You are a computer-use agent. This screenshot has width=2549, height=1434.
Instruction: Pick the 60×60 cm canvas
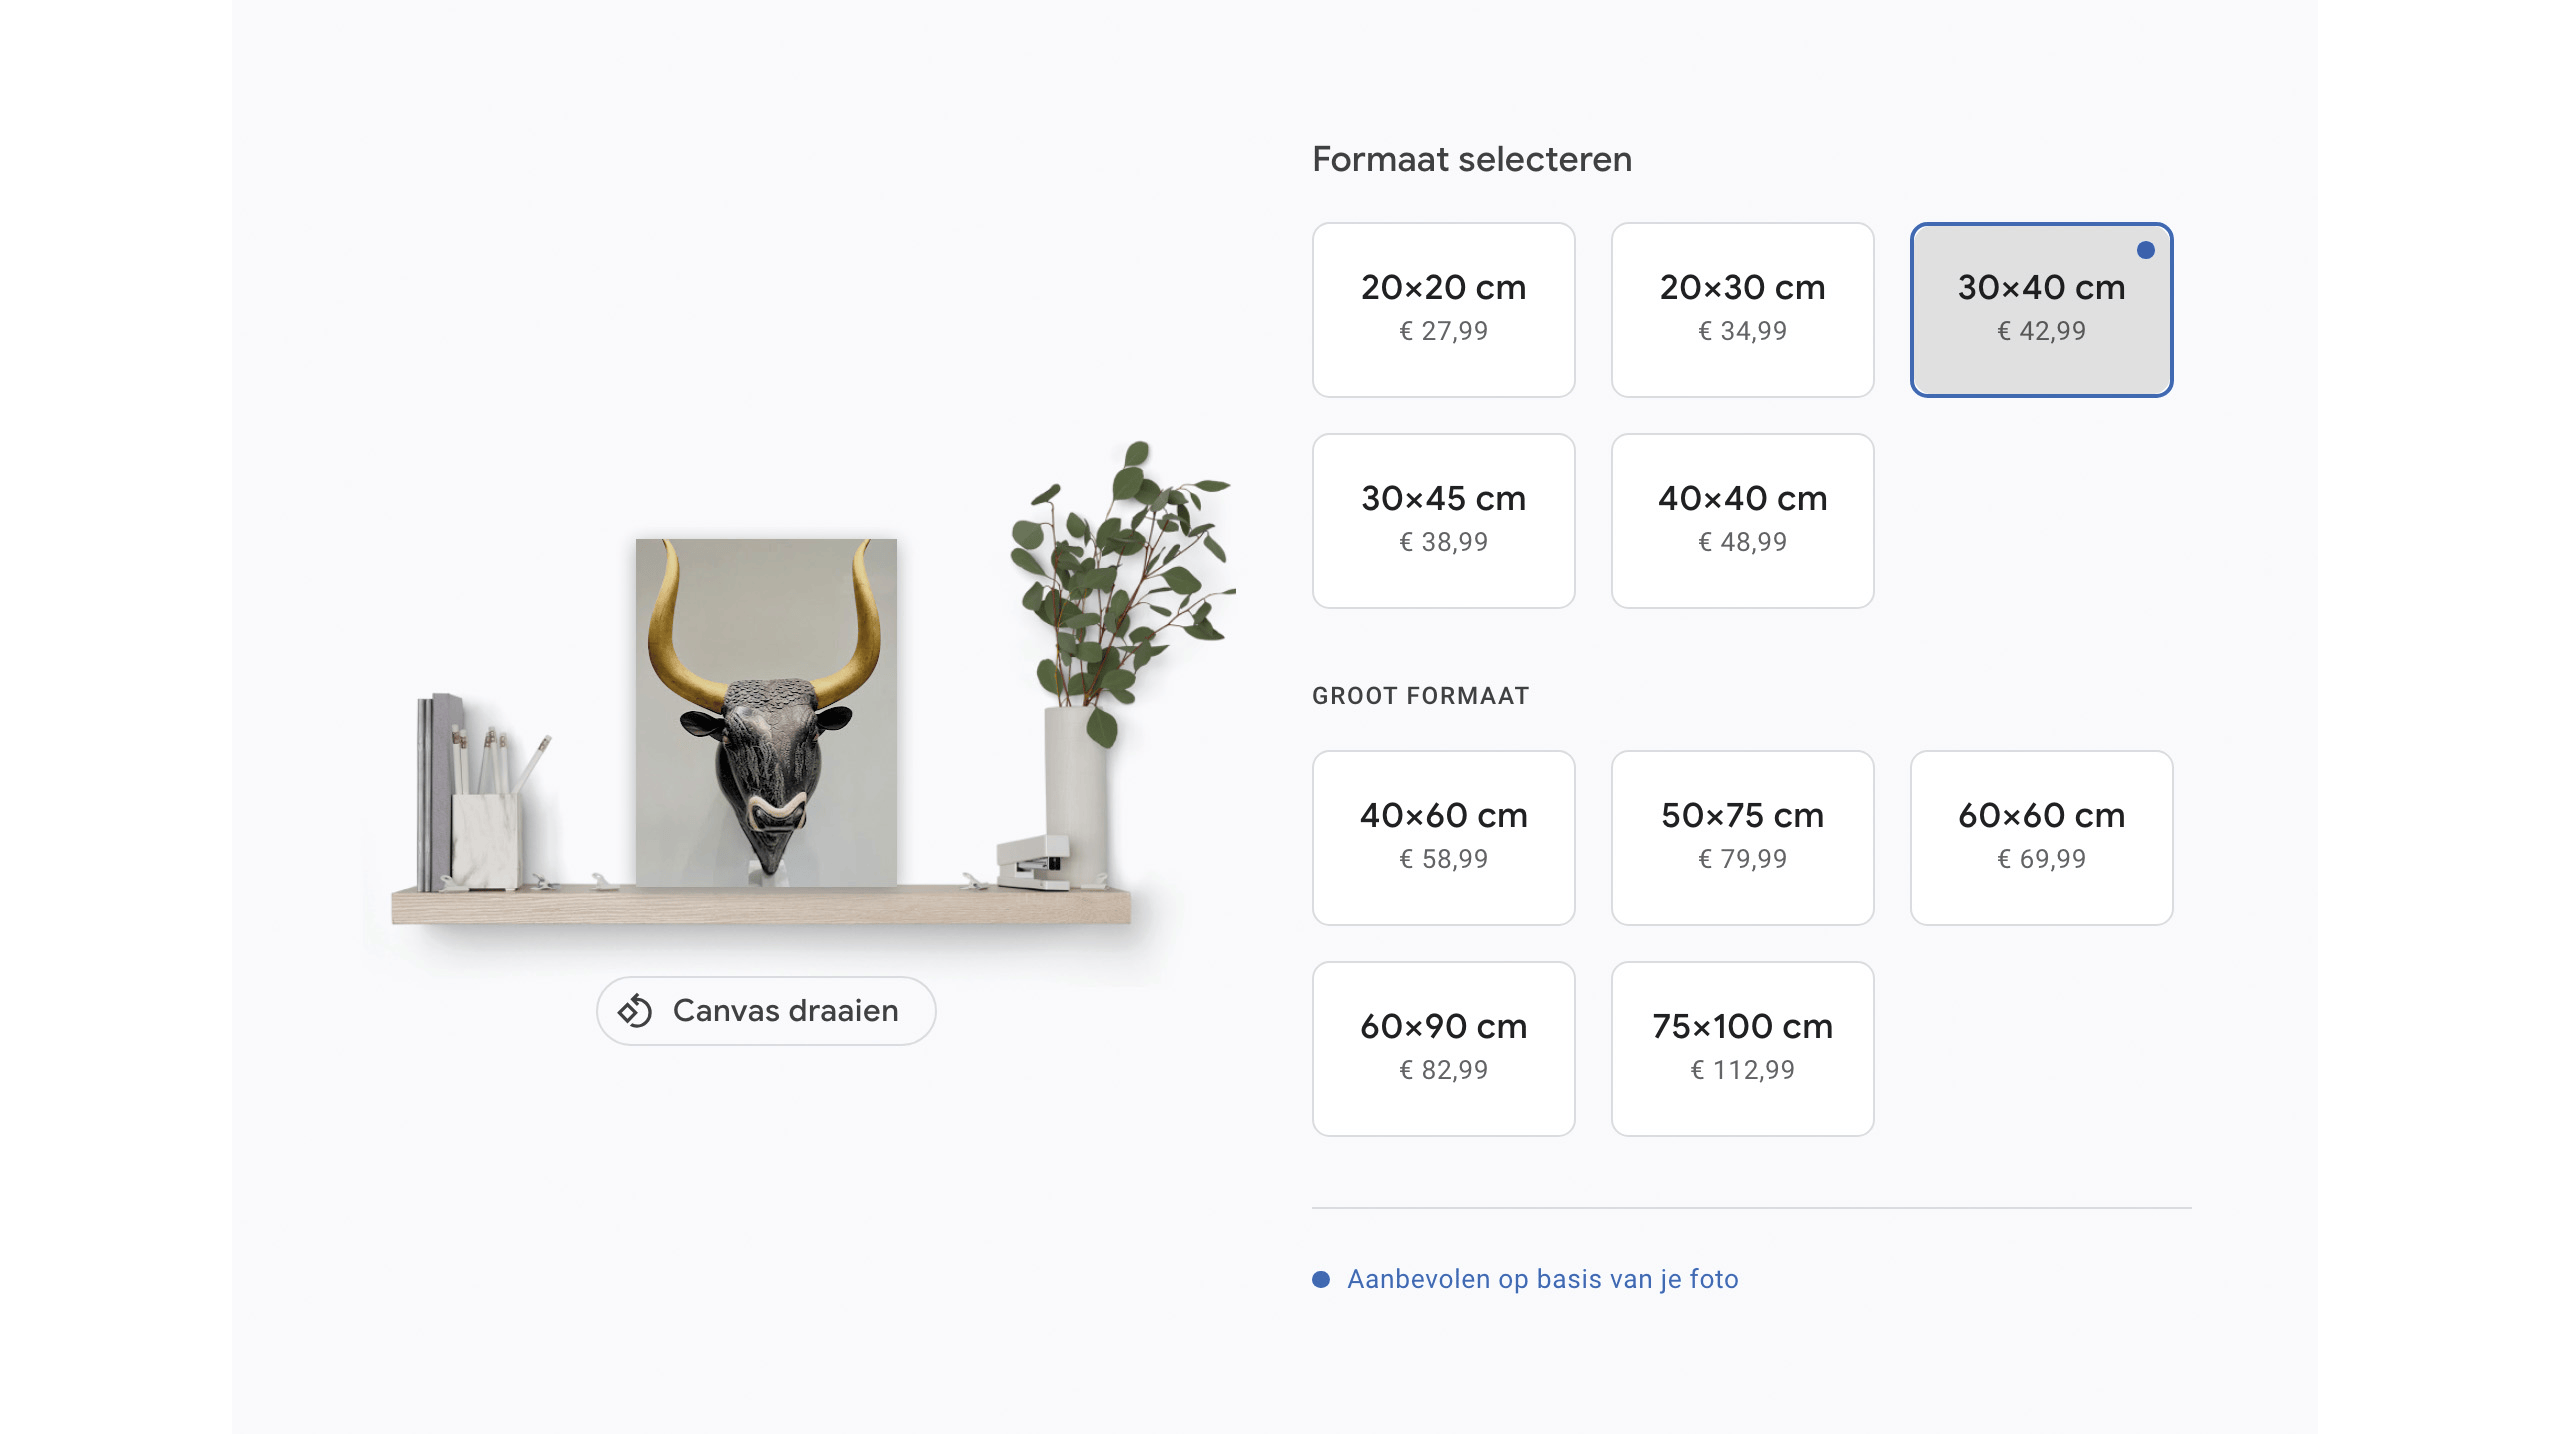click(2040, 837)
